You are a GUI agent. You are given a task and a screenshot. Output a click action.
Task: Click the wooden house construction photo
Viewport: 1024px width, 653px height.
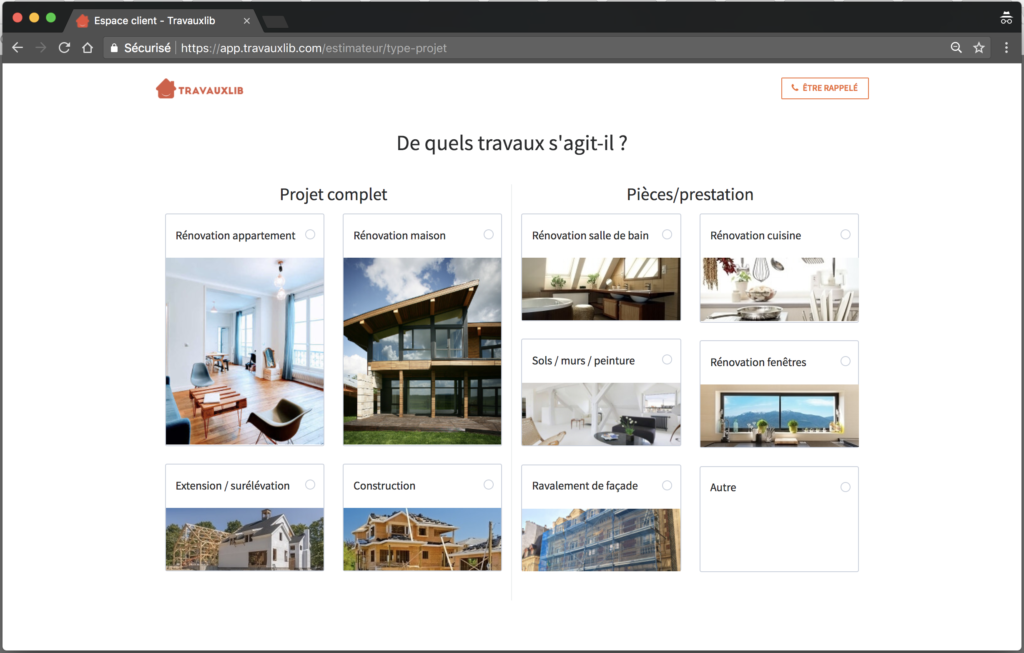coord(423,539)
